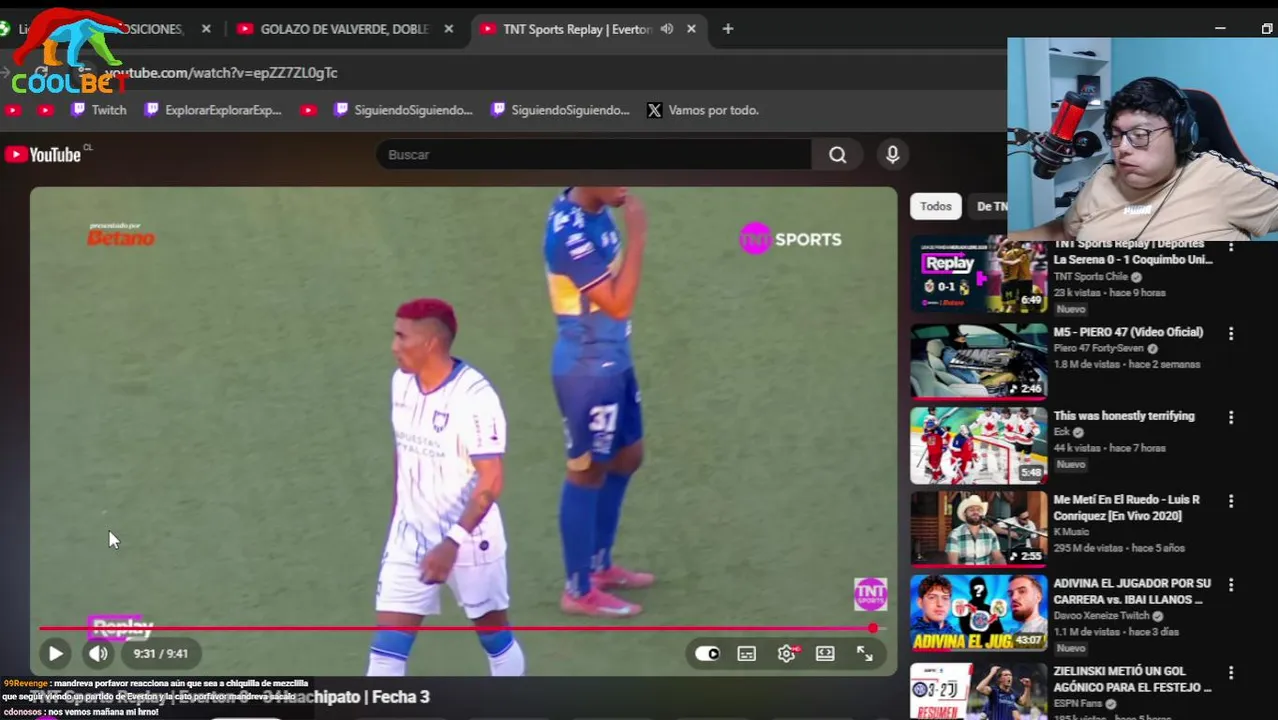The width and height of the screenshot is (1278, 720).
Task: Mute the tab with its audio icon
Action: coord(667,29)
